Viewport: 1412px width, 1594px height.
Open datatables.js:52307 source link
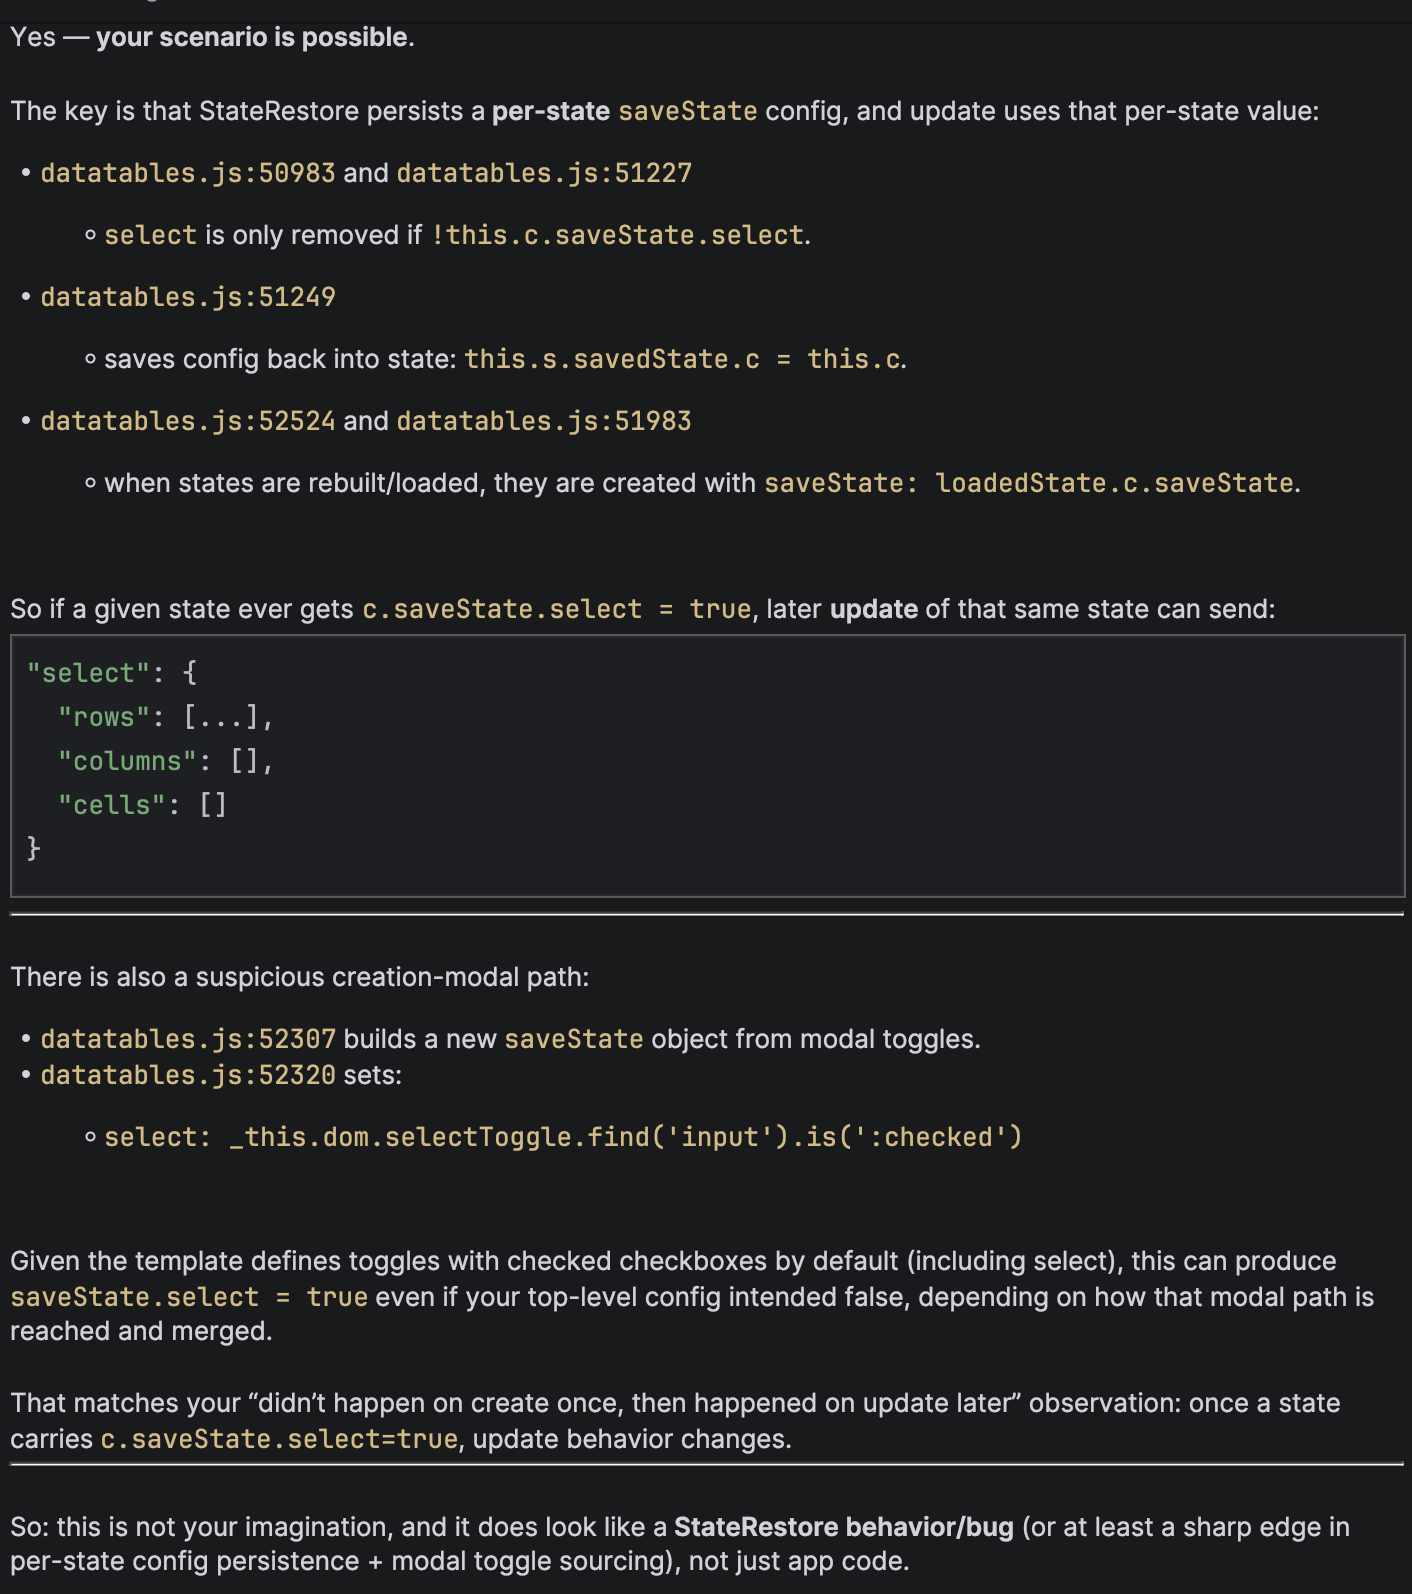(x=188, y=1039)
